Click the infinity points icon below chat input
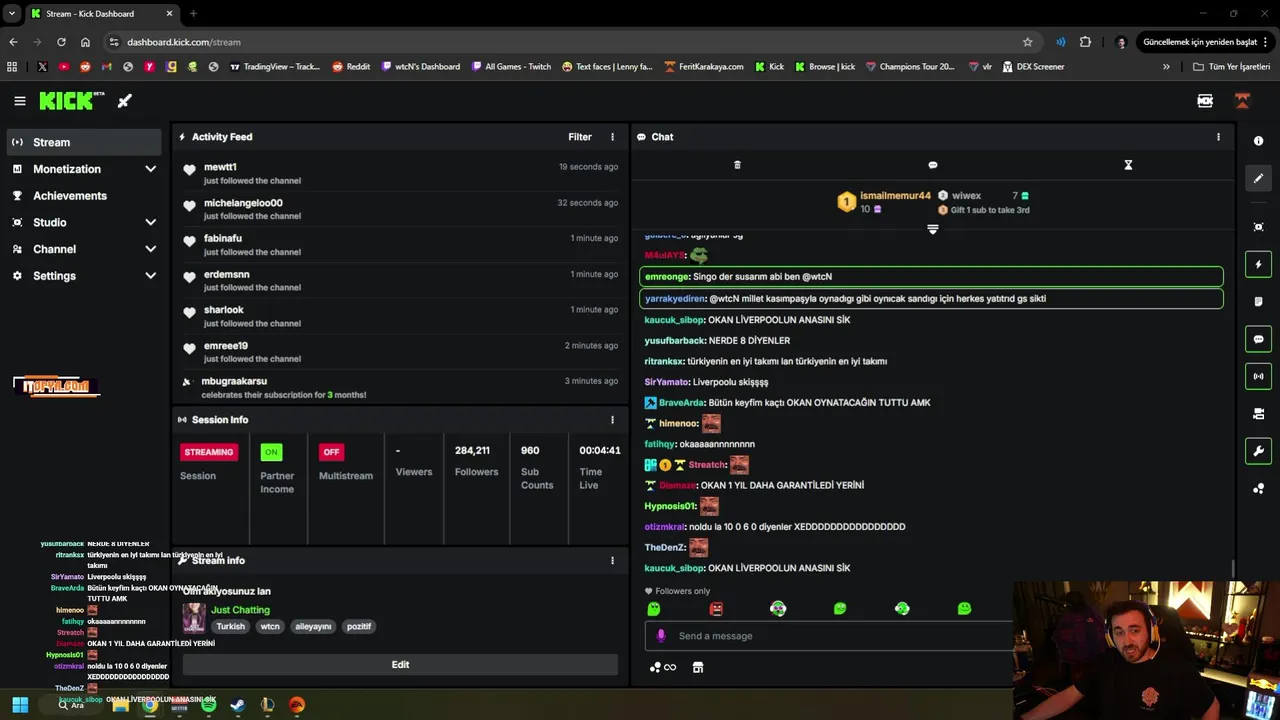The height and width of the screenshot is (720, 1280). pyautogui.click(x=663, y=667)
